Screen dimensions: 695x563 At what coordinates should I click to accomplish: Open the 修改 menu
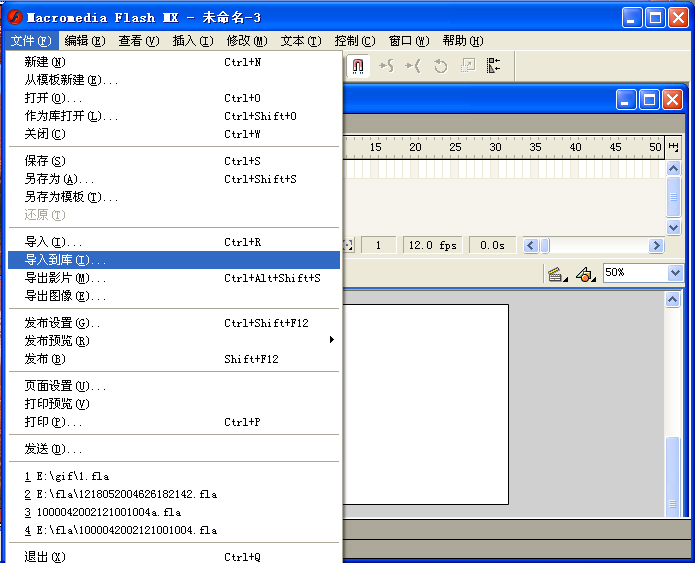click(247, 41)
